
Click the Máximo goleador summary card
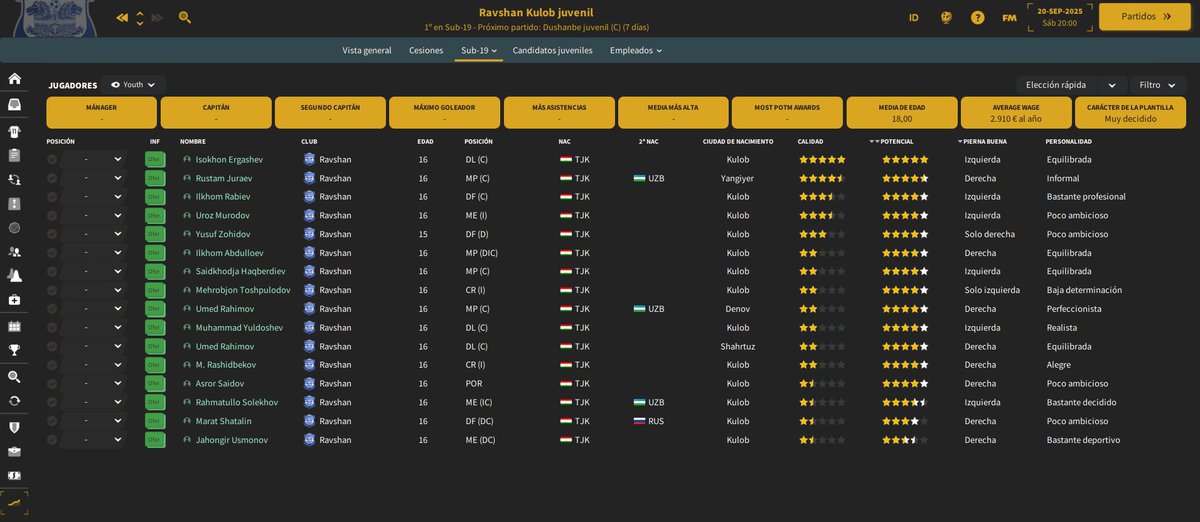[444, 112]
